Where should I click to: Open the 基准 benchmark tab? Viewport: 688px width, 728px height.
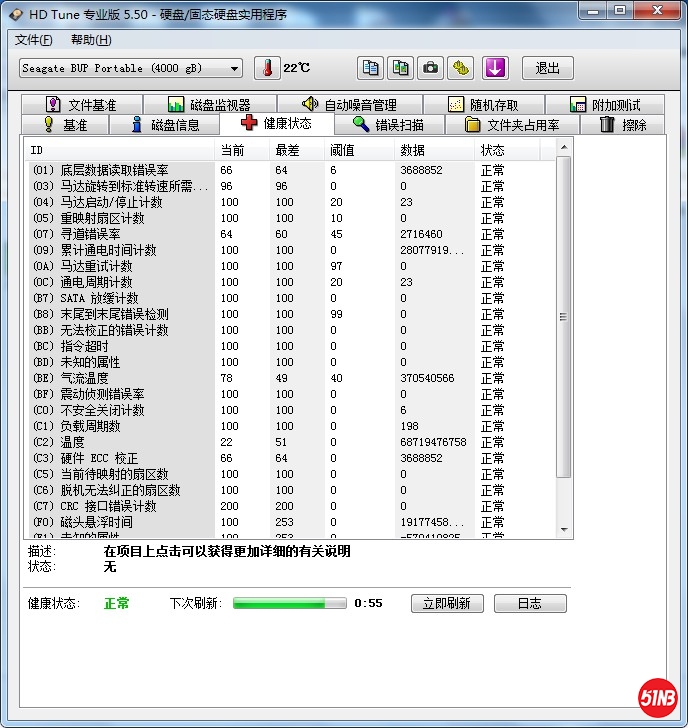pyautogui.click(x=64, y=125)
